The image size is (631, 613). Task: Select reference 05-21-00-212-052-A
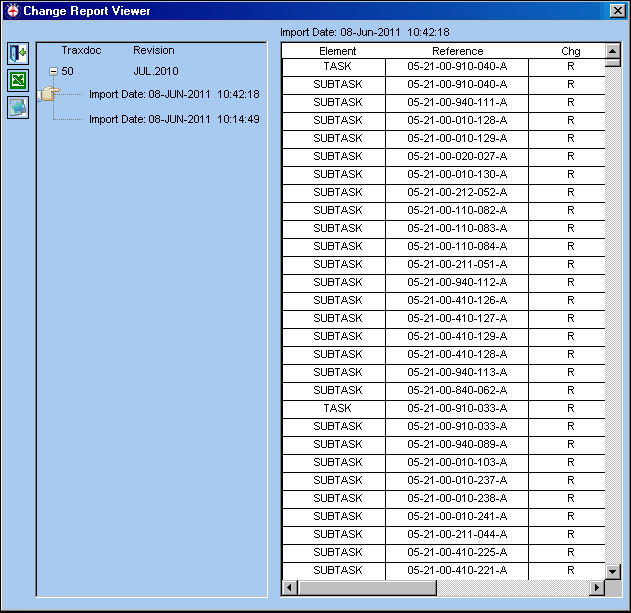457,192
